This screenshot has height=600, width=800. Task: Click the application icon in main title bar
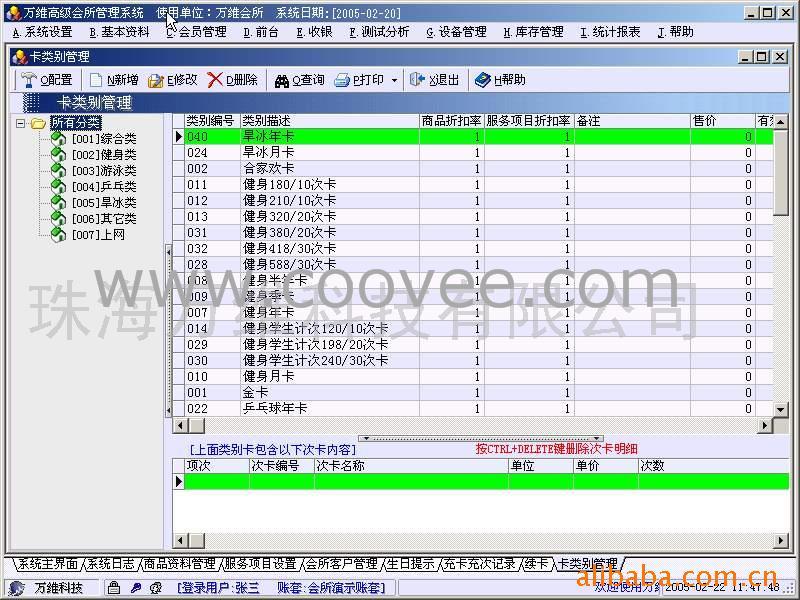coord(13,13)
